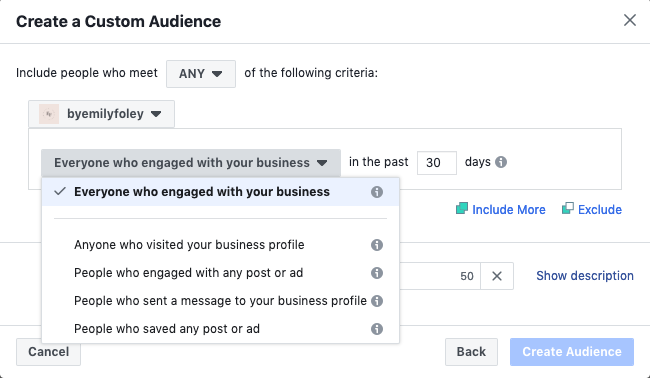Close the Create a Custom Audience dialog
The image size is (650, 378).
pos(630,20)
